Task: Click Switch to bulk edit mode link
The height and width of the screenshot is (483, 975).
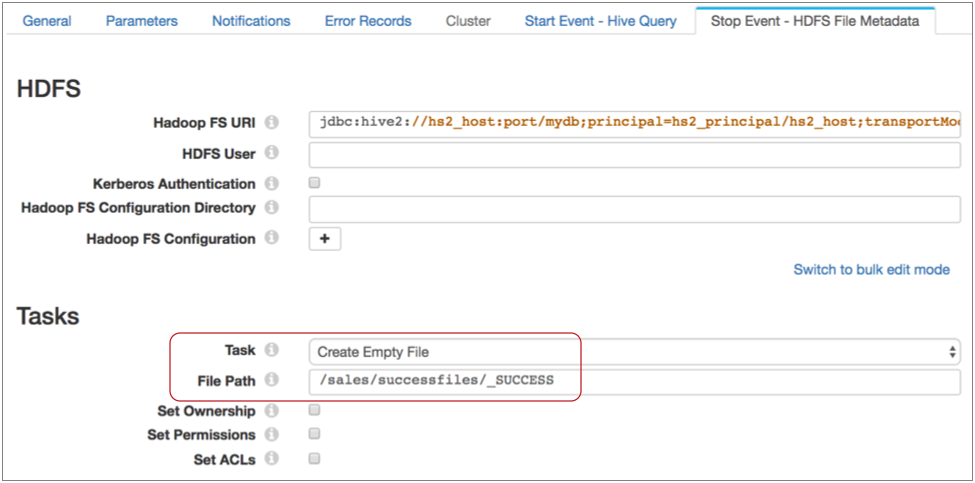Action: click(871, 270)
